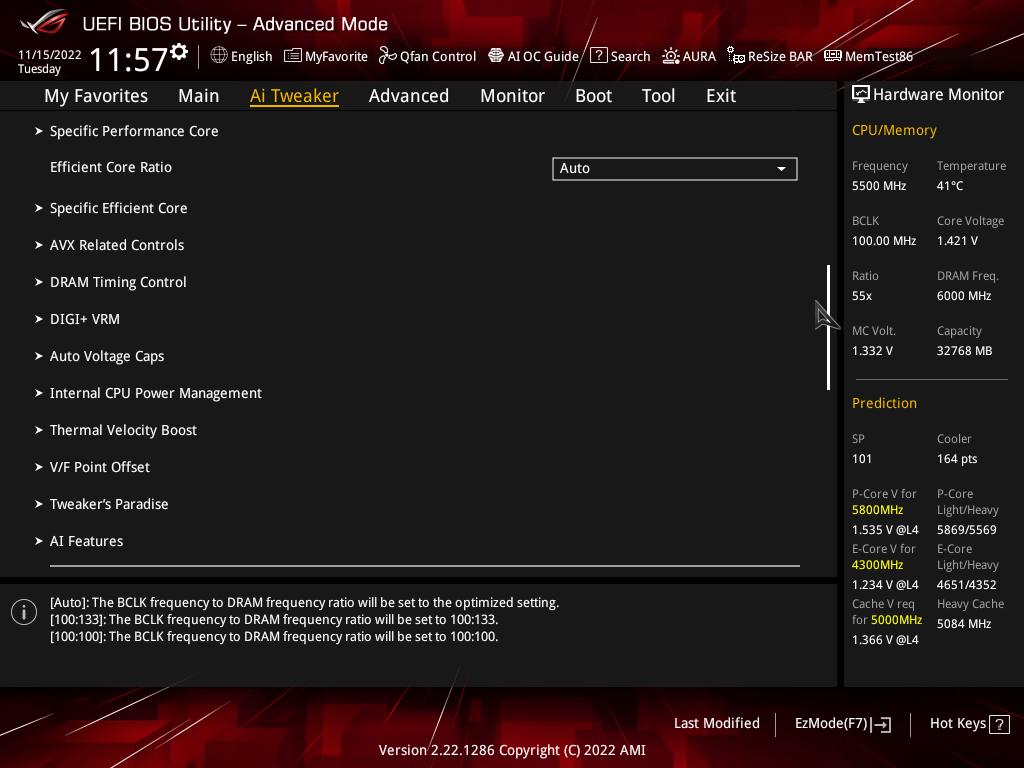
Task: Switch to My Favorites tab
Action: point(96,96)
